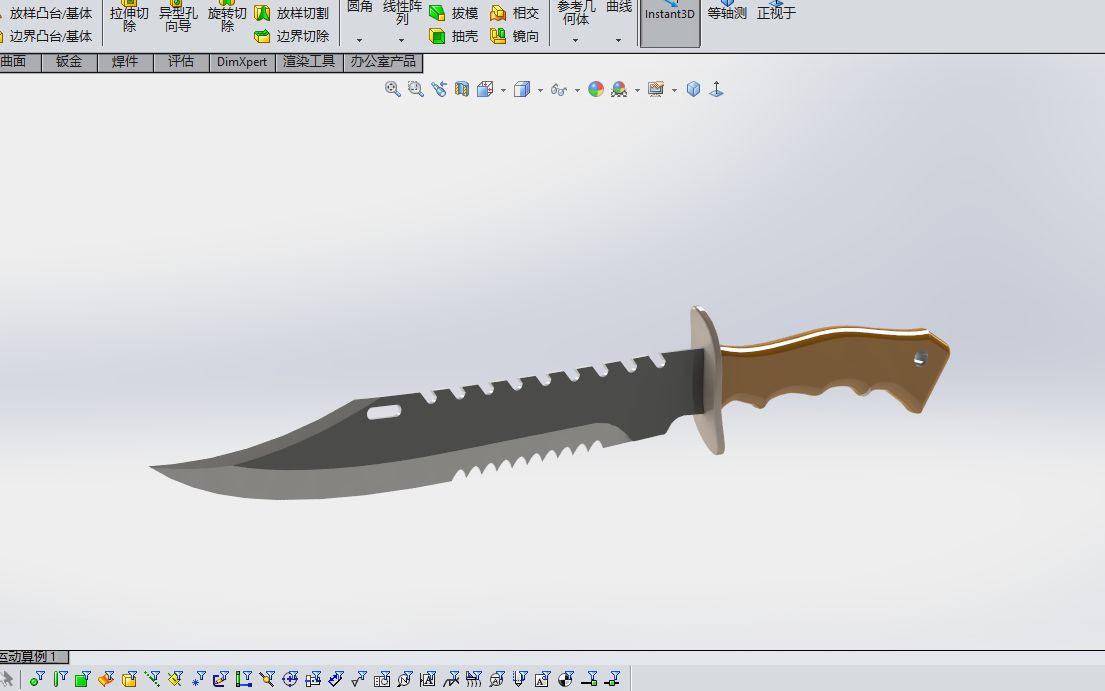
Task: Expand the View Orientation dropdown arrow
Action: (503, 90)
